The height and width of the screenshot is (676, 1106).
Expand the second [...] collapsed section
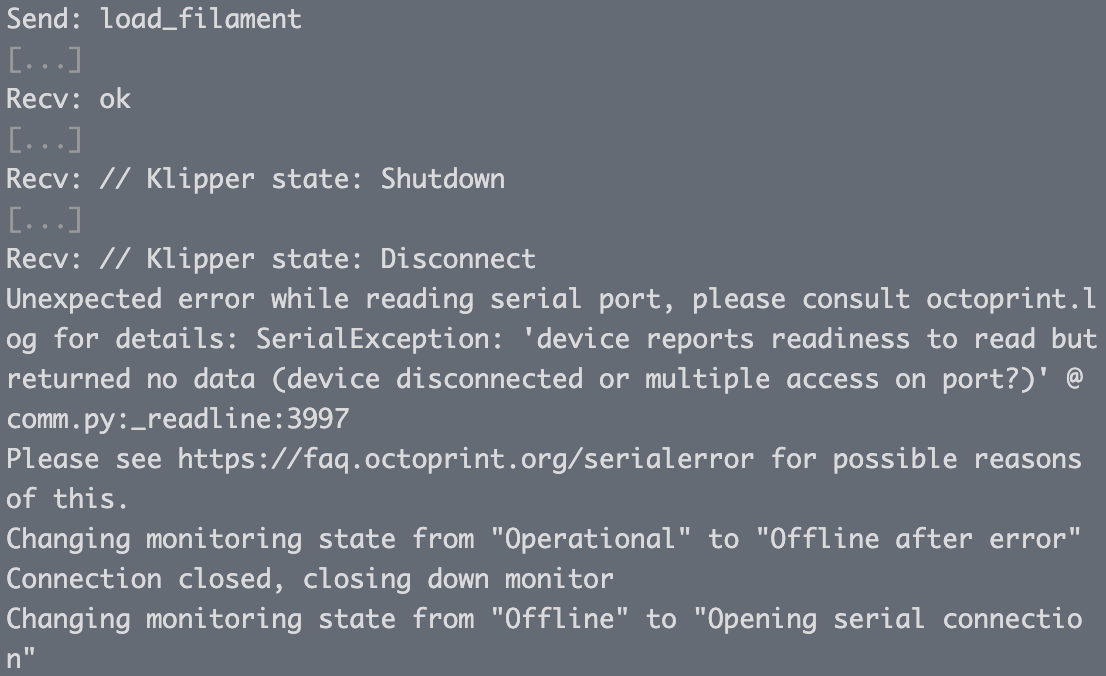coord(44,140)
